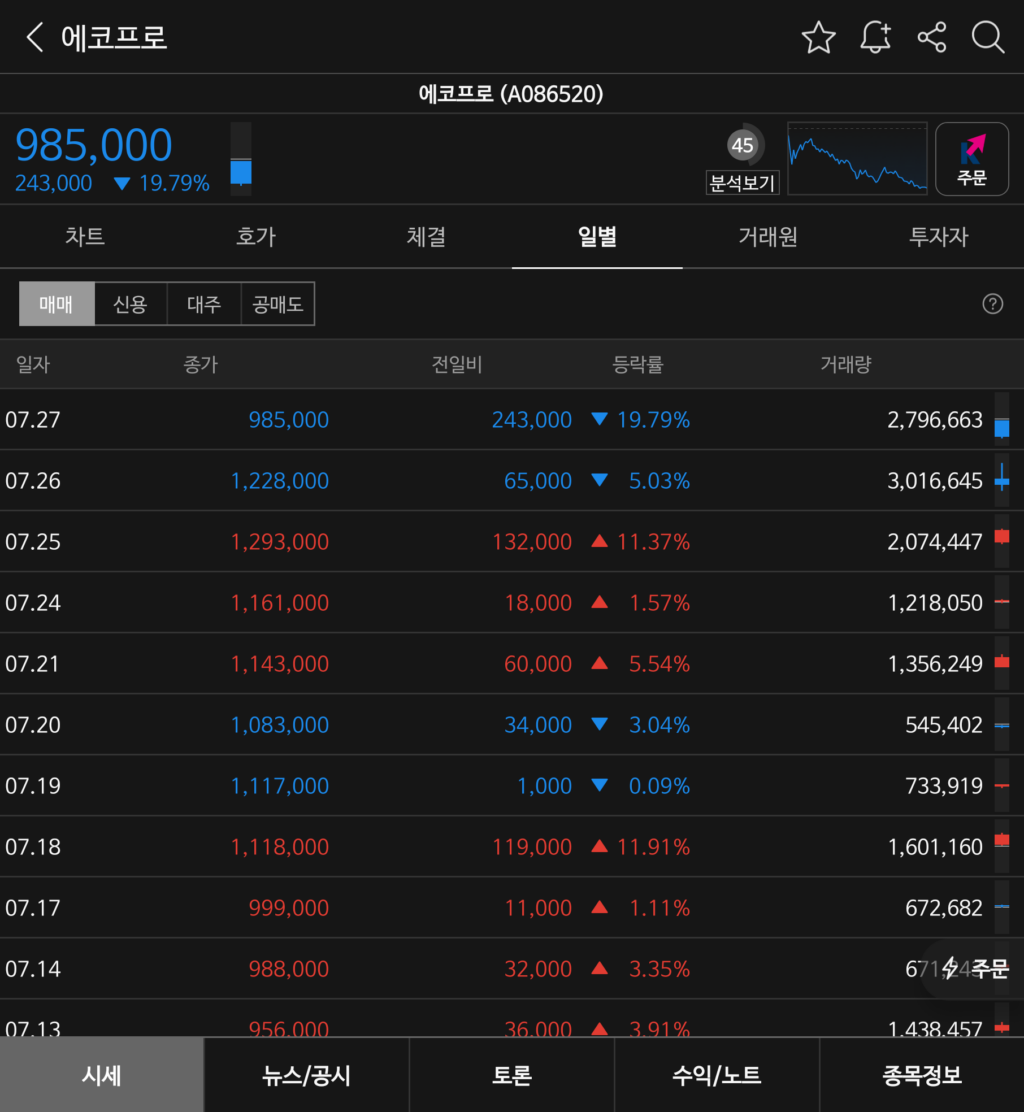Select the 07.27 date row
Viewport: 1024px width, 1112px height.
coord(512,420)
